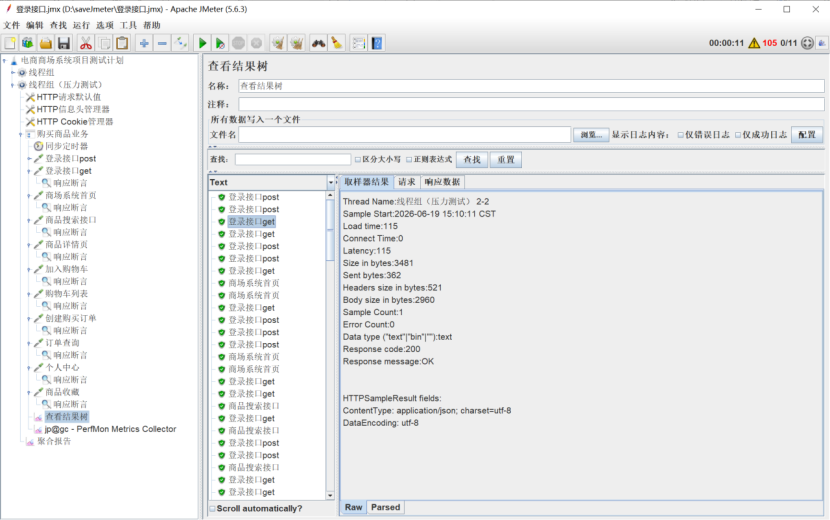This screenshot has width=830, height=520.
Task: Enable the 仅成功日志 checkbox
Action: click(738, 135)
